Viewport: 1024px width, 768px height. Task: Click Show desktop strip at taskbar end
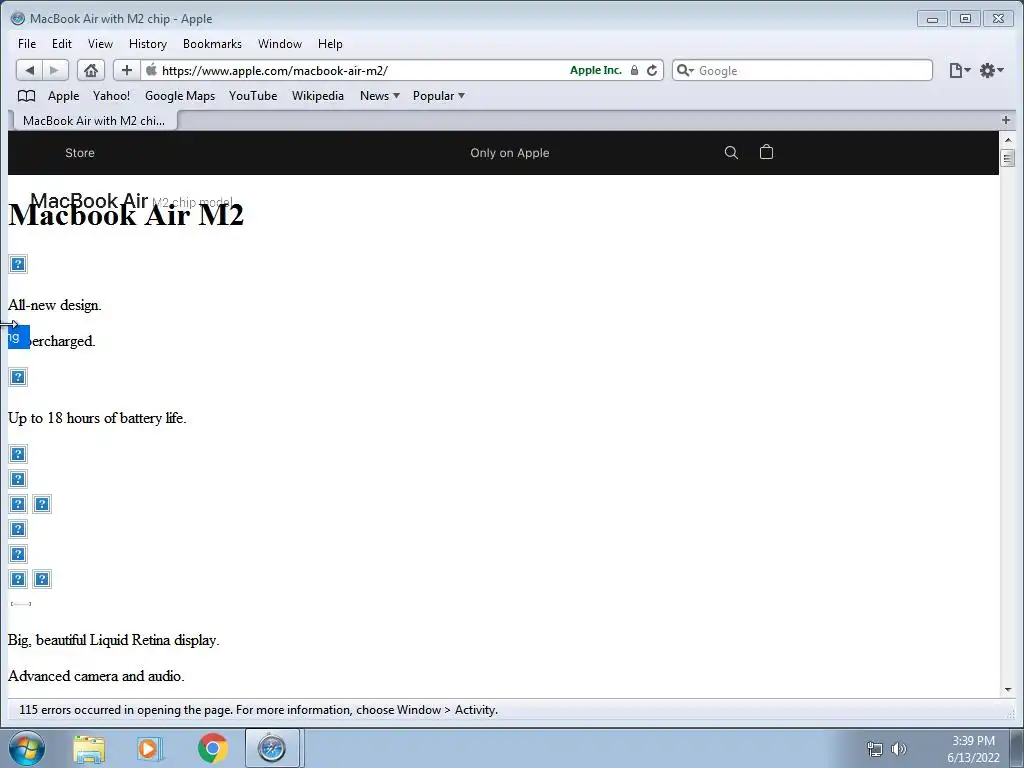click(x=1017, y=749)
